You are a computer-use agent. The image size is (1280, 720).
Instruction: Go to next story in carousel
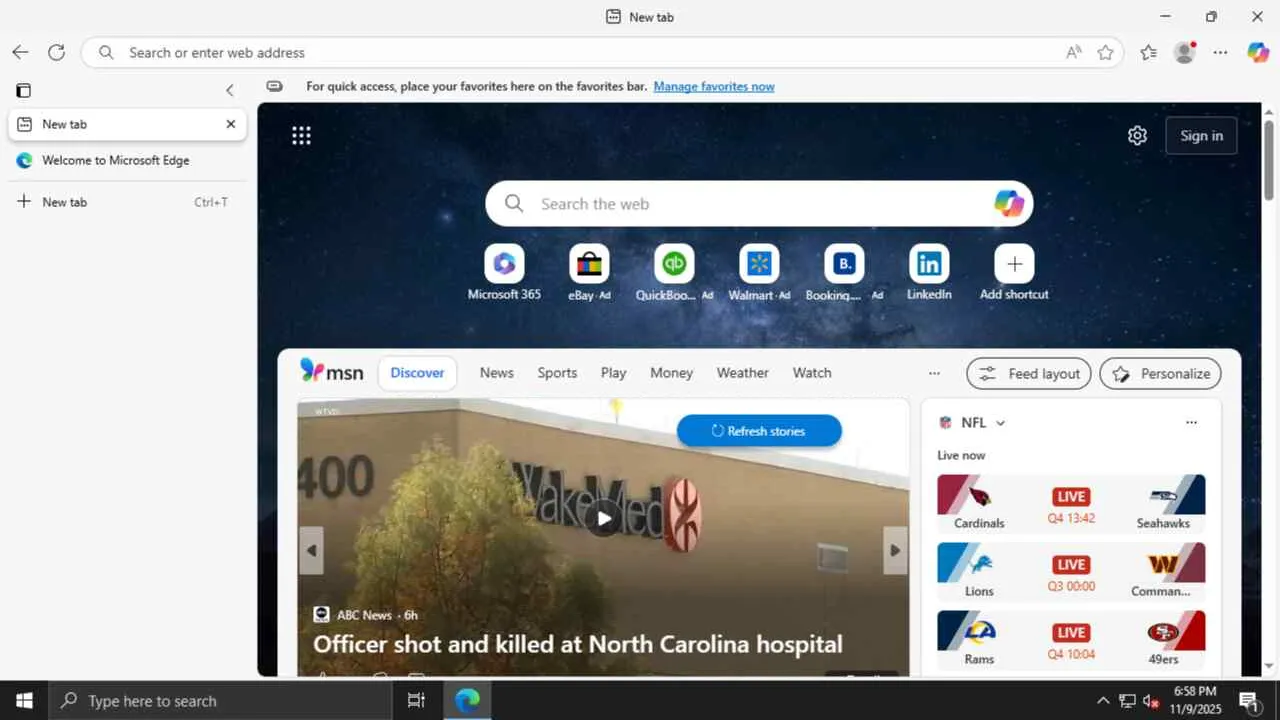click(x=895, y=550)
